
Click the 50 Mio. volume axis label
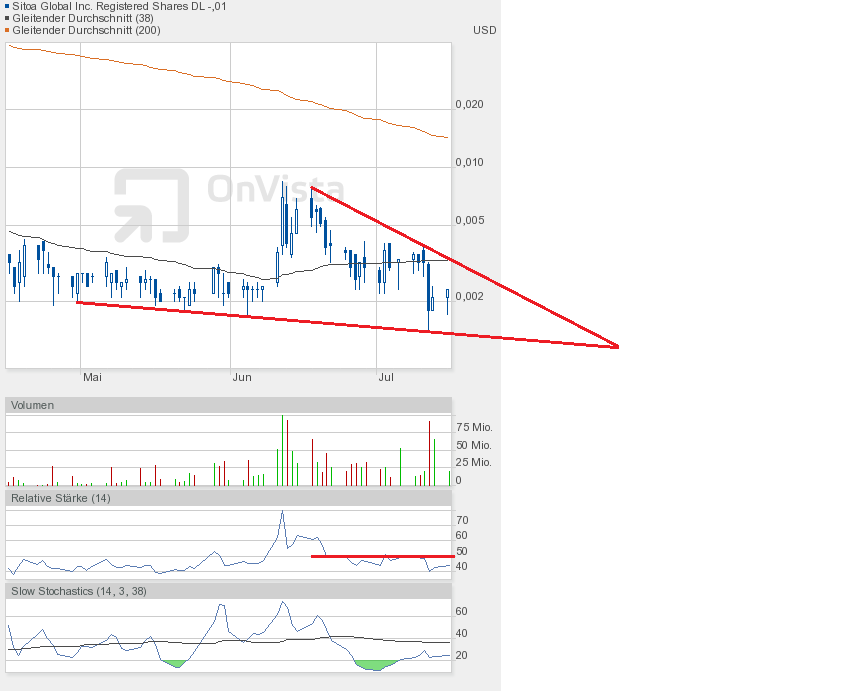click(x=474, y=445)
